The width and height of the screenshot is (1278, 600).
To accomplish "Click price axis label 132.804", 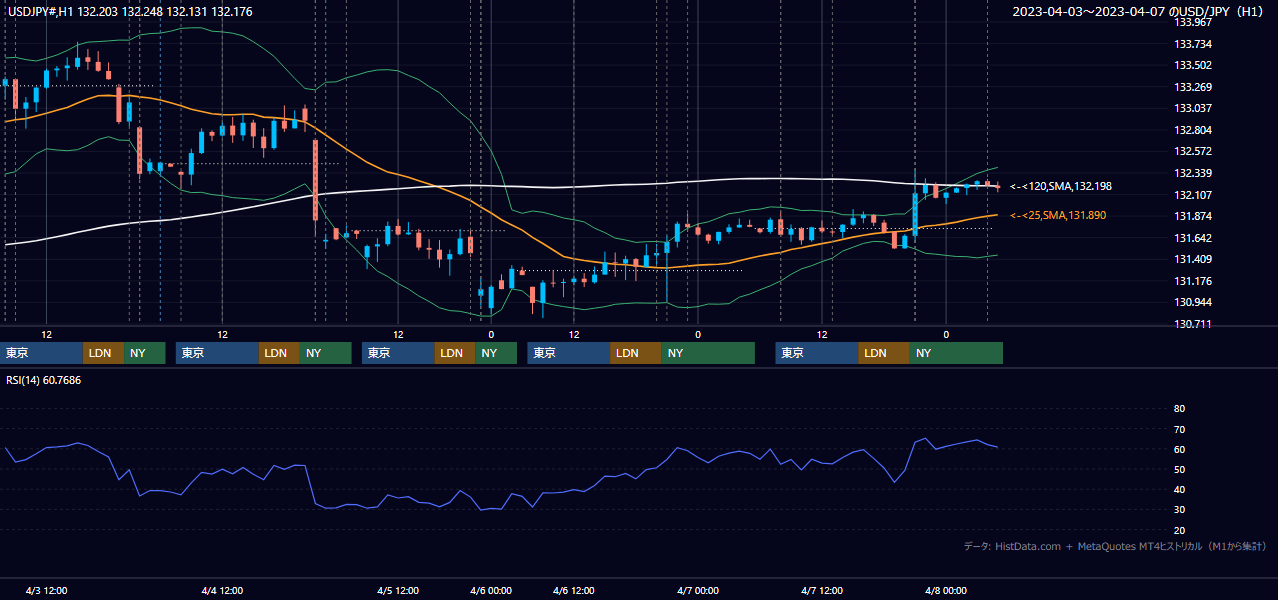I will [1192, 130].
